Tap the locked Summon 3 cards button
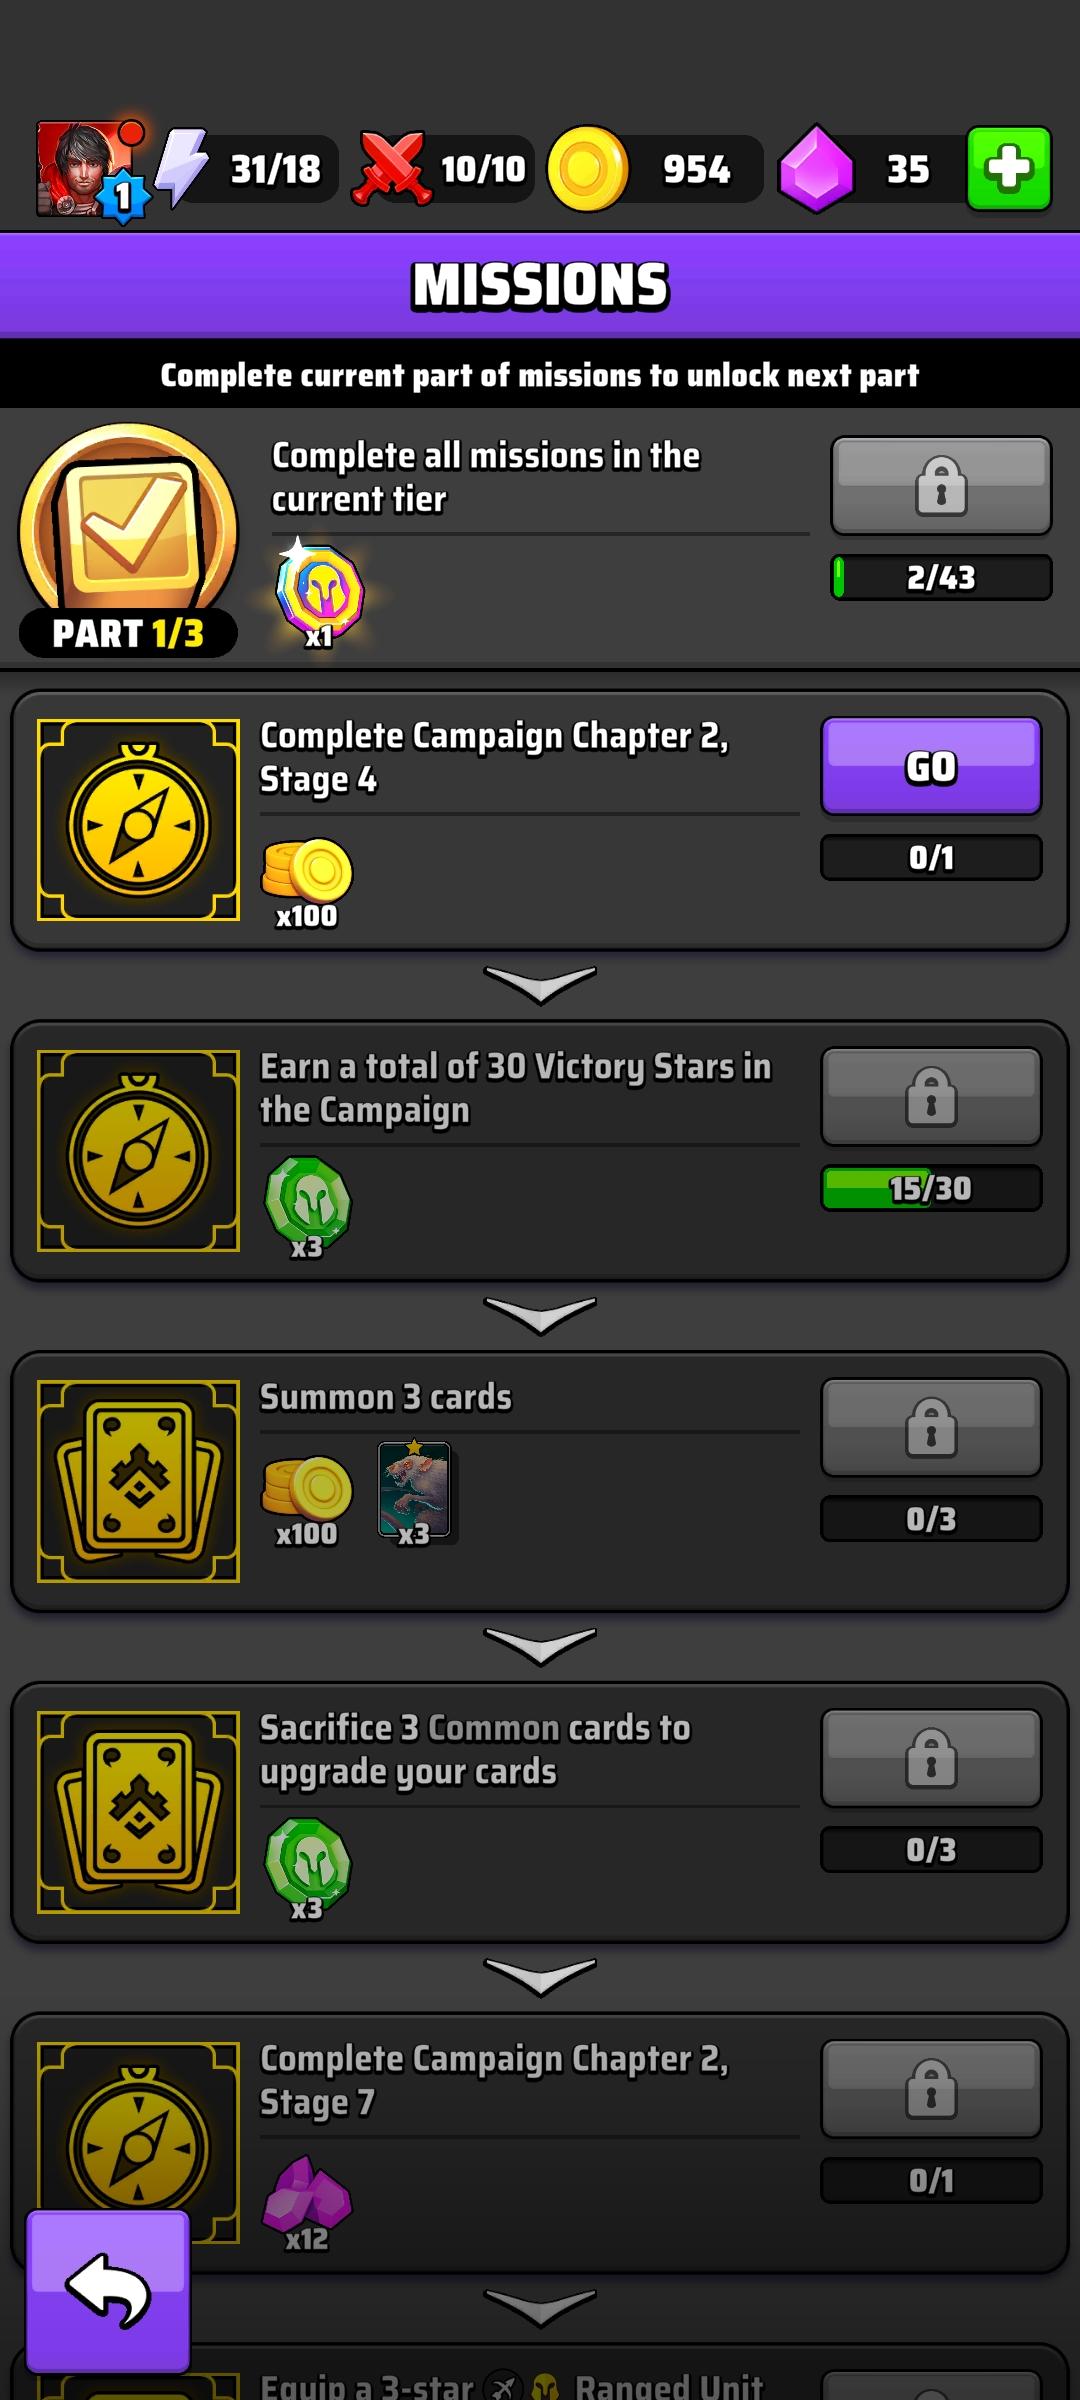This screenshot has width=1080, height=2400. pos(931,1427)
